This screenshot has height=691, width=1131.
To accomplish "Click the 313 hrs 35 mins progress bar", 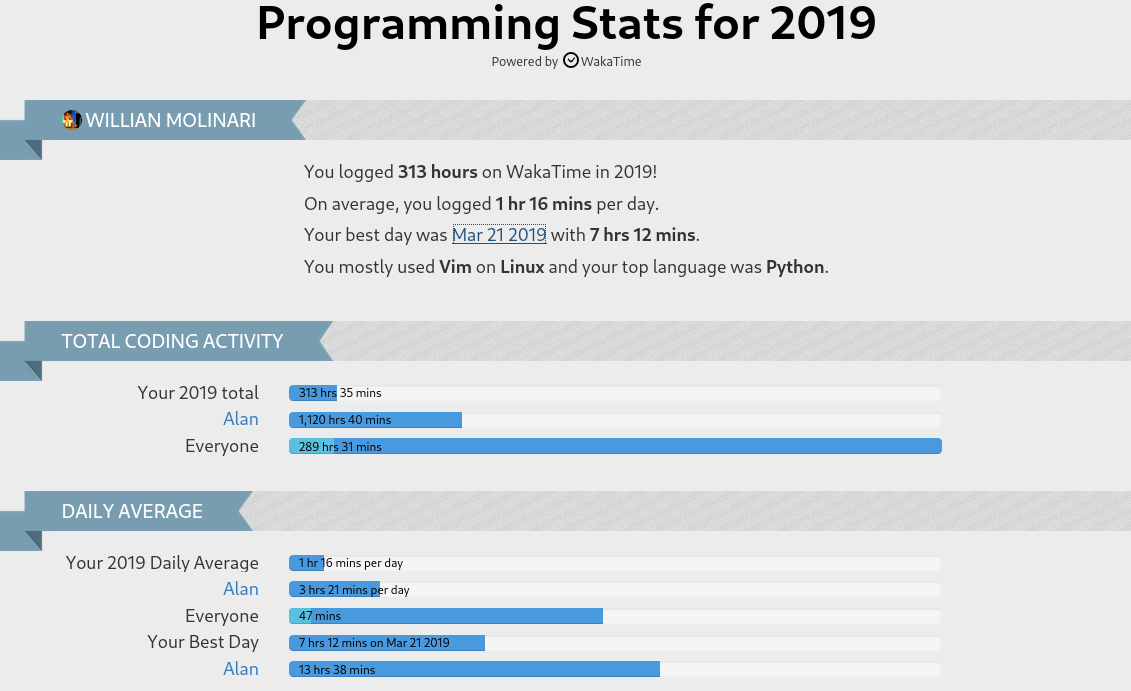I will point(615,393).
